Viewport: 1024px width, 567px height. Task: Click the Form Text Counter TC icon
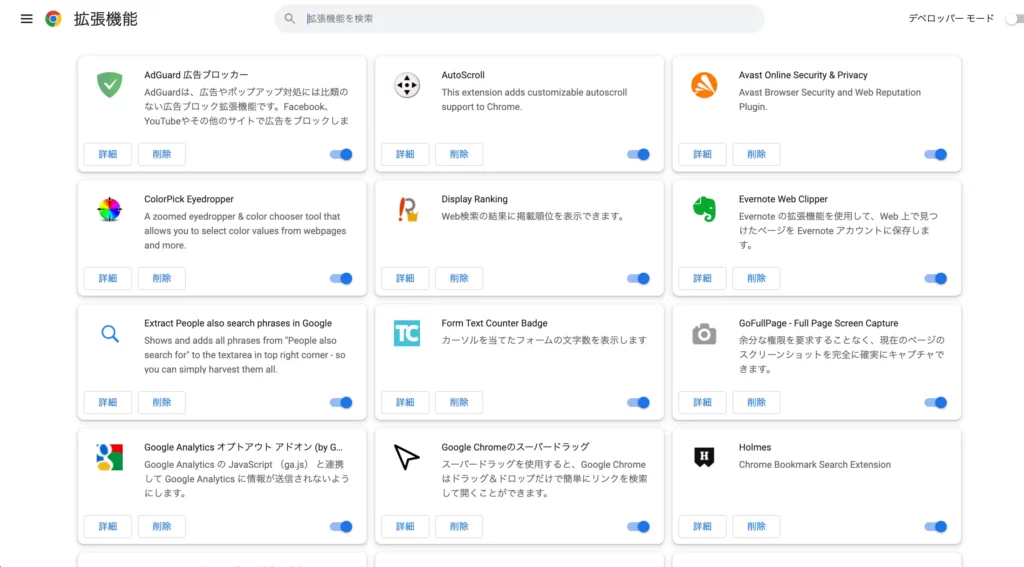click(x=407, y=333)
